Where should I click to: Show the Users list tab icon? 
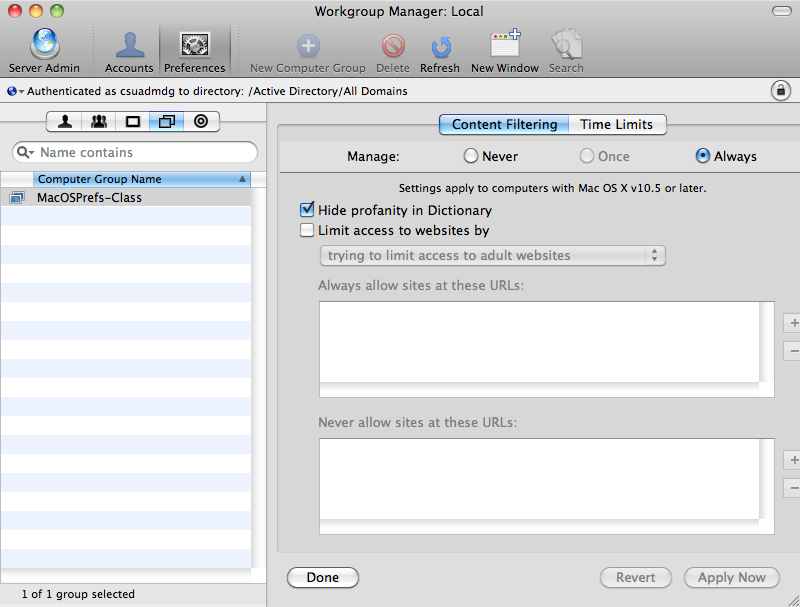pyautogui.click(x=65, y=121)
